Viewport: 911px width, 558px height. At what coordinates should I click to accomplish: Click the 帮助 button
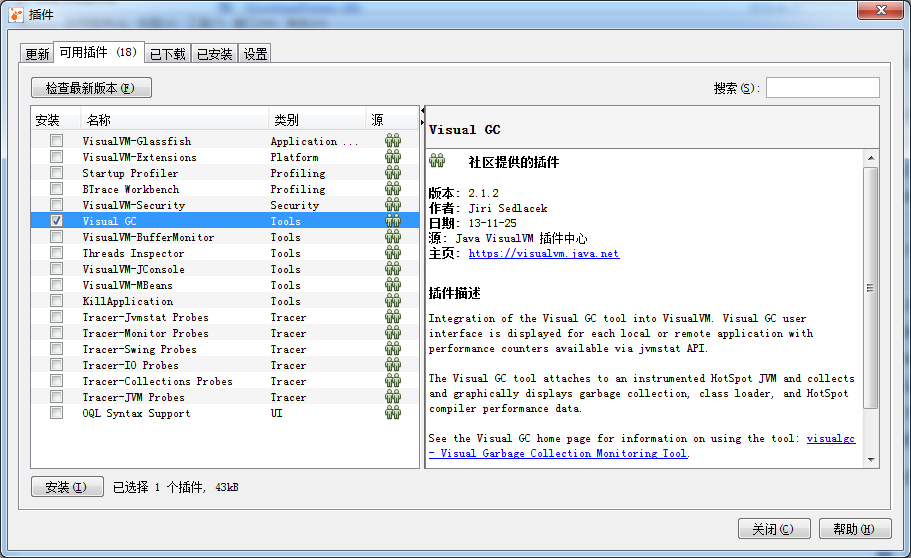pos(855,529)
